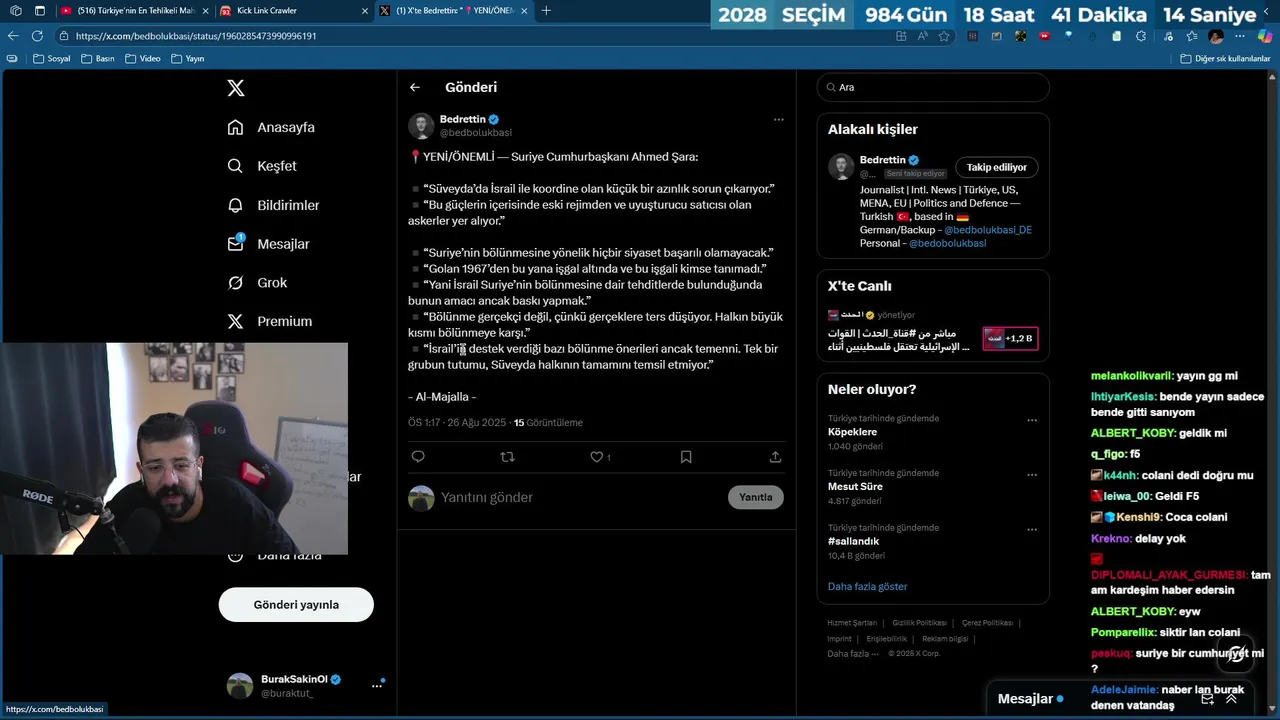
Task: Click the browser back arrow
Action: tap(13, 36)
